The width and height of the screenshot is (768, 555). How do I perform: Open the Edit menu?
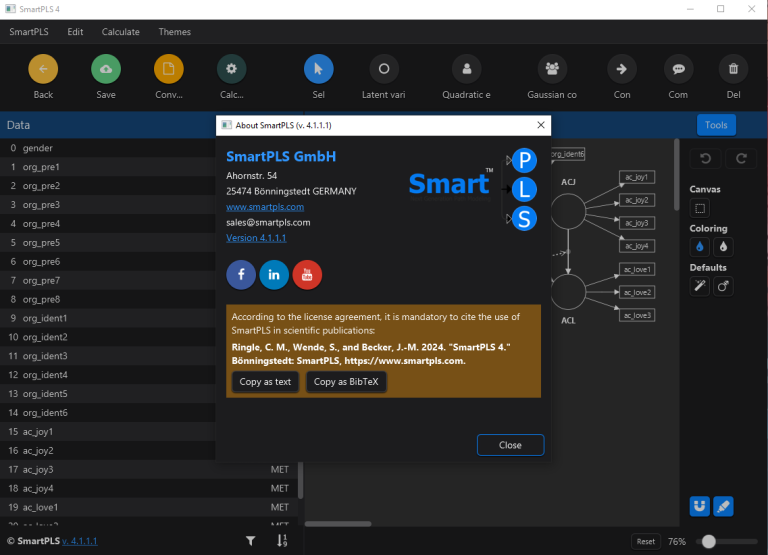point(75,32)
